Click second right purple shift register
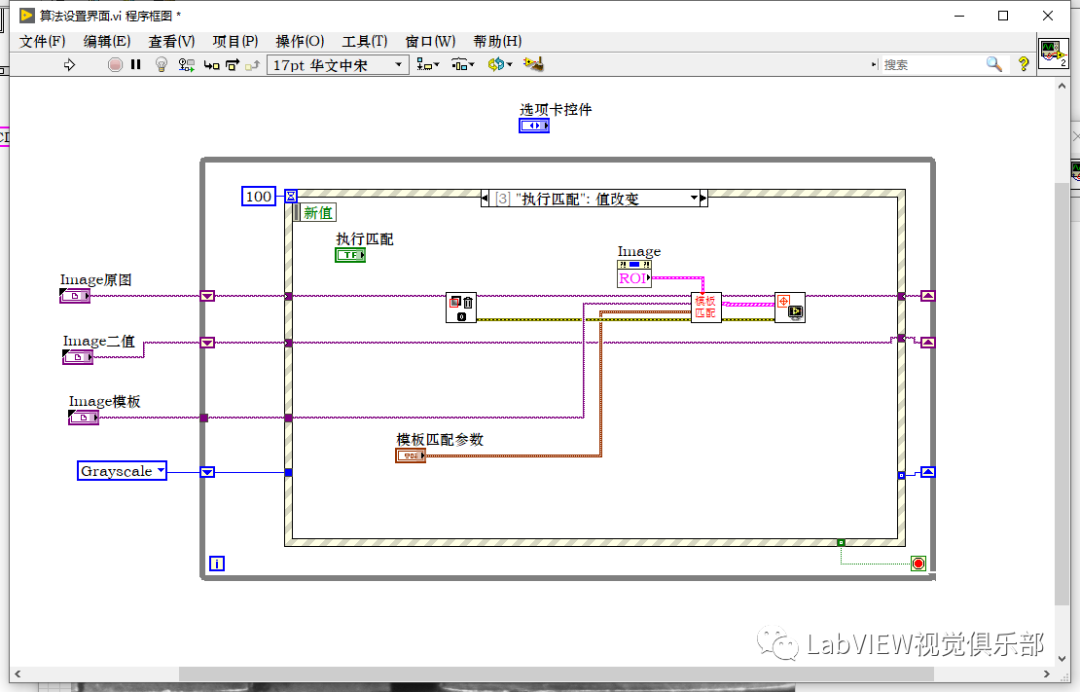Screen dimensions: 1080x692 (x=928, y=343)
